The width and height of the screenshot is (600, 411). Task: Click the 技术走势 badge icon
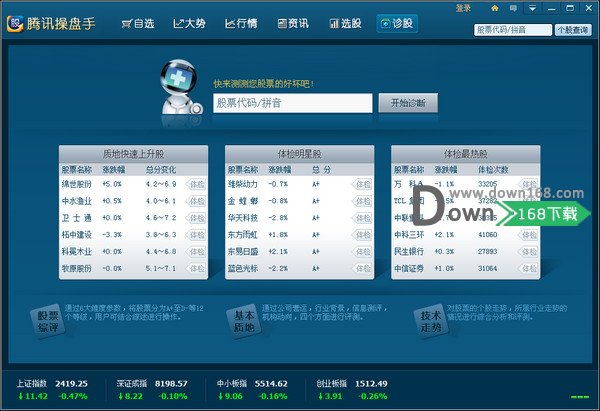[431, 321]
